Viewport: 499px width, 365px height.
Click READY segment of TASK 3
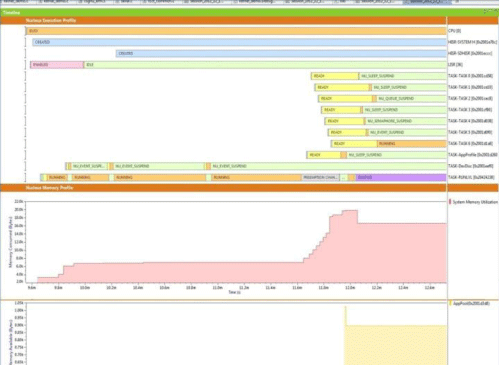[341, 110]
